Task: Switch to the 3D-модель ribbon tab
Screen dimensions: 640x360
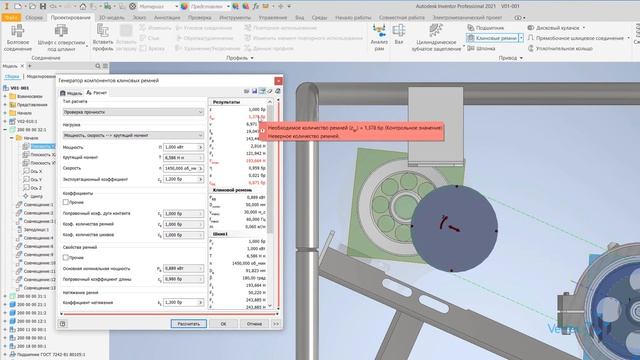Action: (111, 18)
